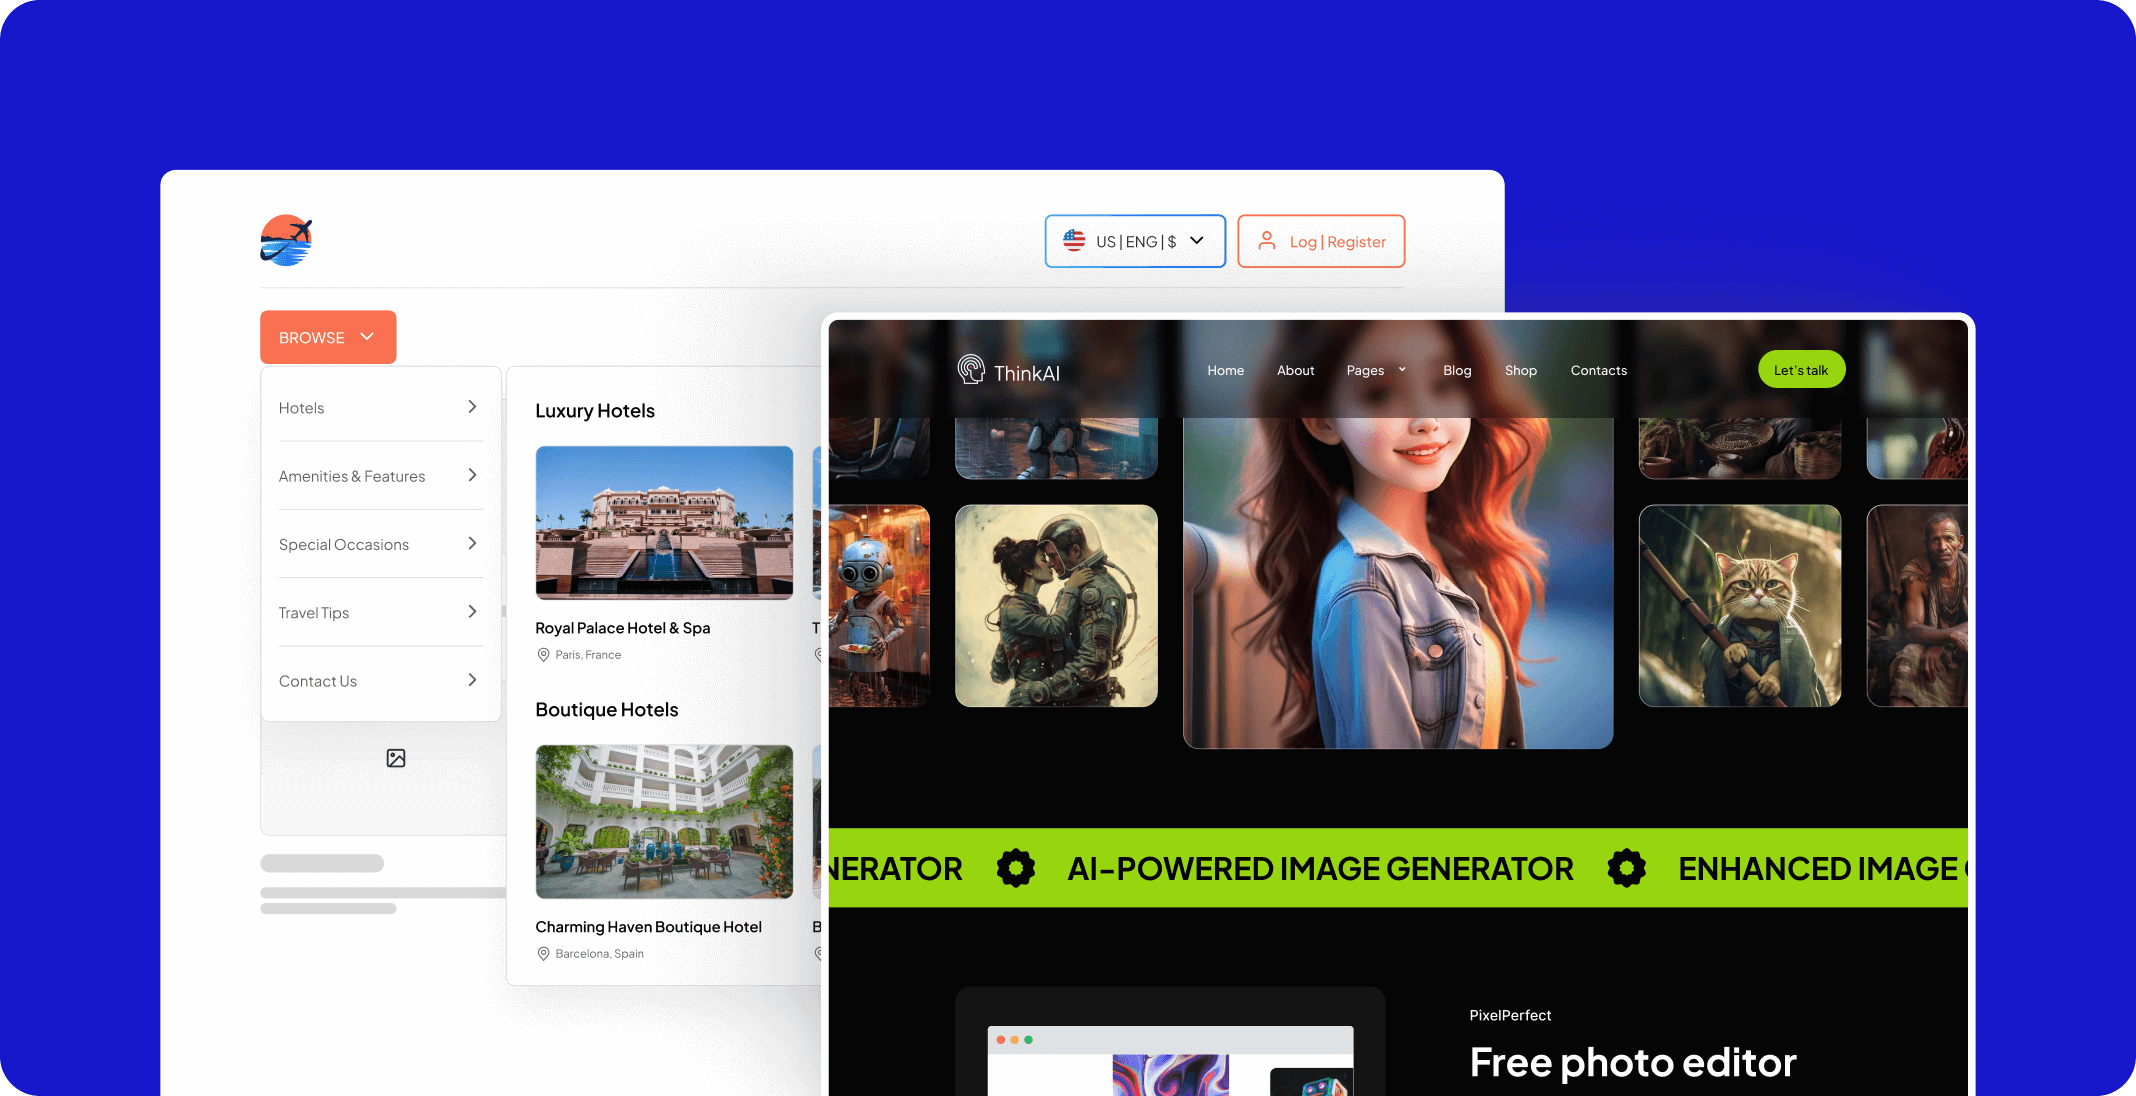
Task: Expand the Amenities & Features chevron
Action: click(x=471, y=475)
